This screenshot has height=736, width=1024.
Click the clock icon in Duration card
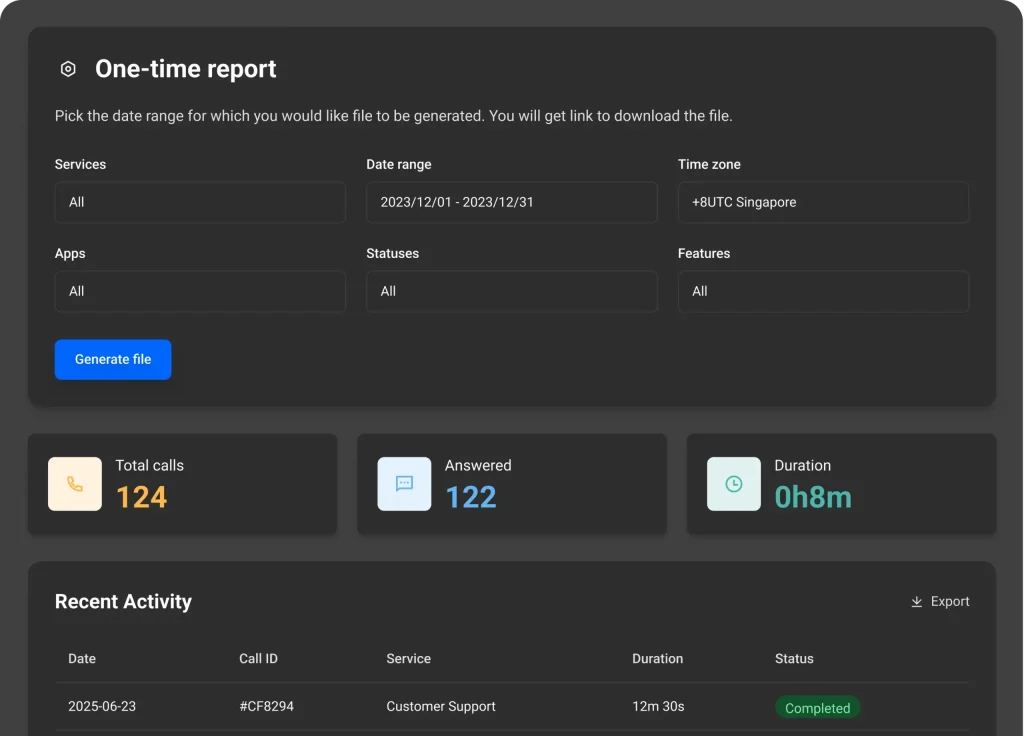[x=734, y=484]
